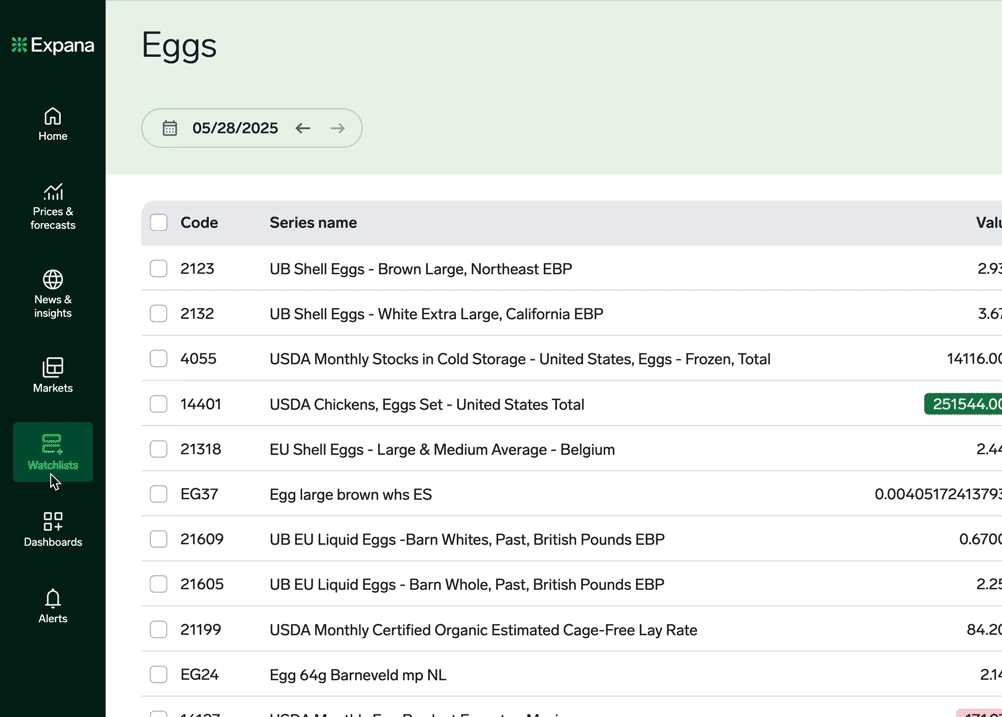Go to previous date with left arrow
1002x717 pixels.
pos(303,128)
